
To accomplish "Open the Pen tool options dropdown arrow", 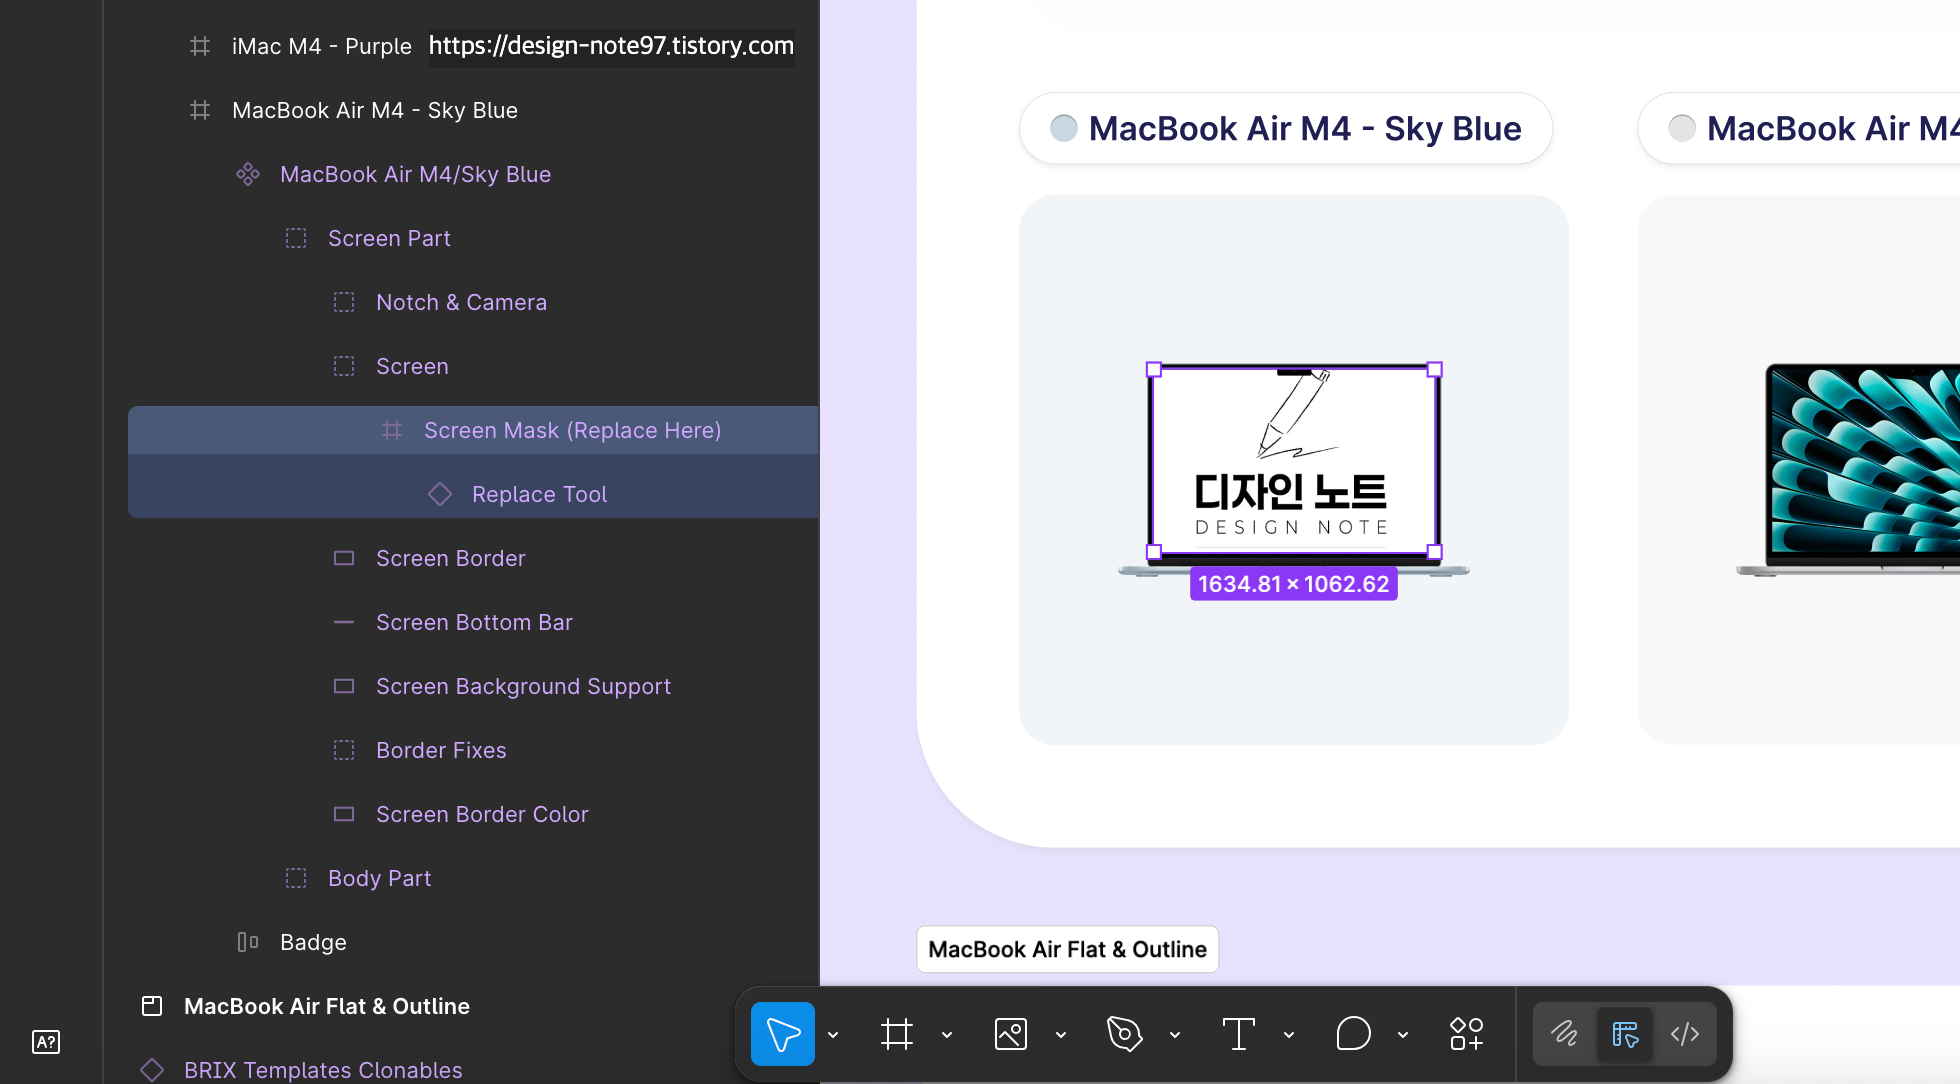I will (1175, 1035).
